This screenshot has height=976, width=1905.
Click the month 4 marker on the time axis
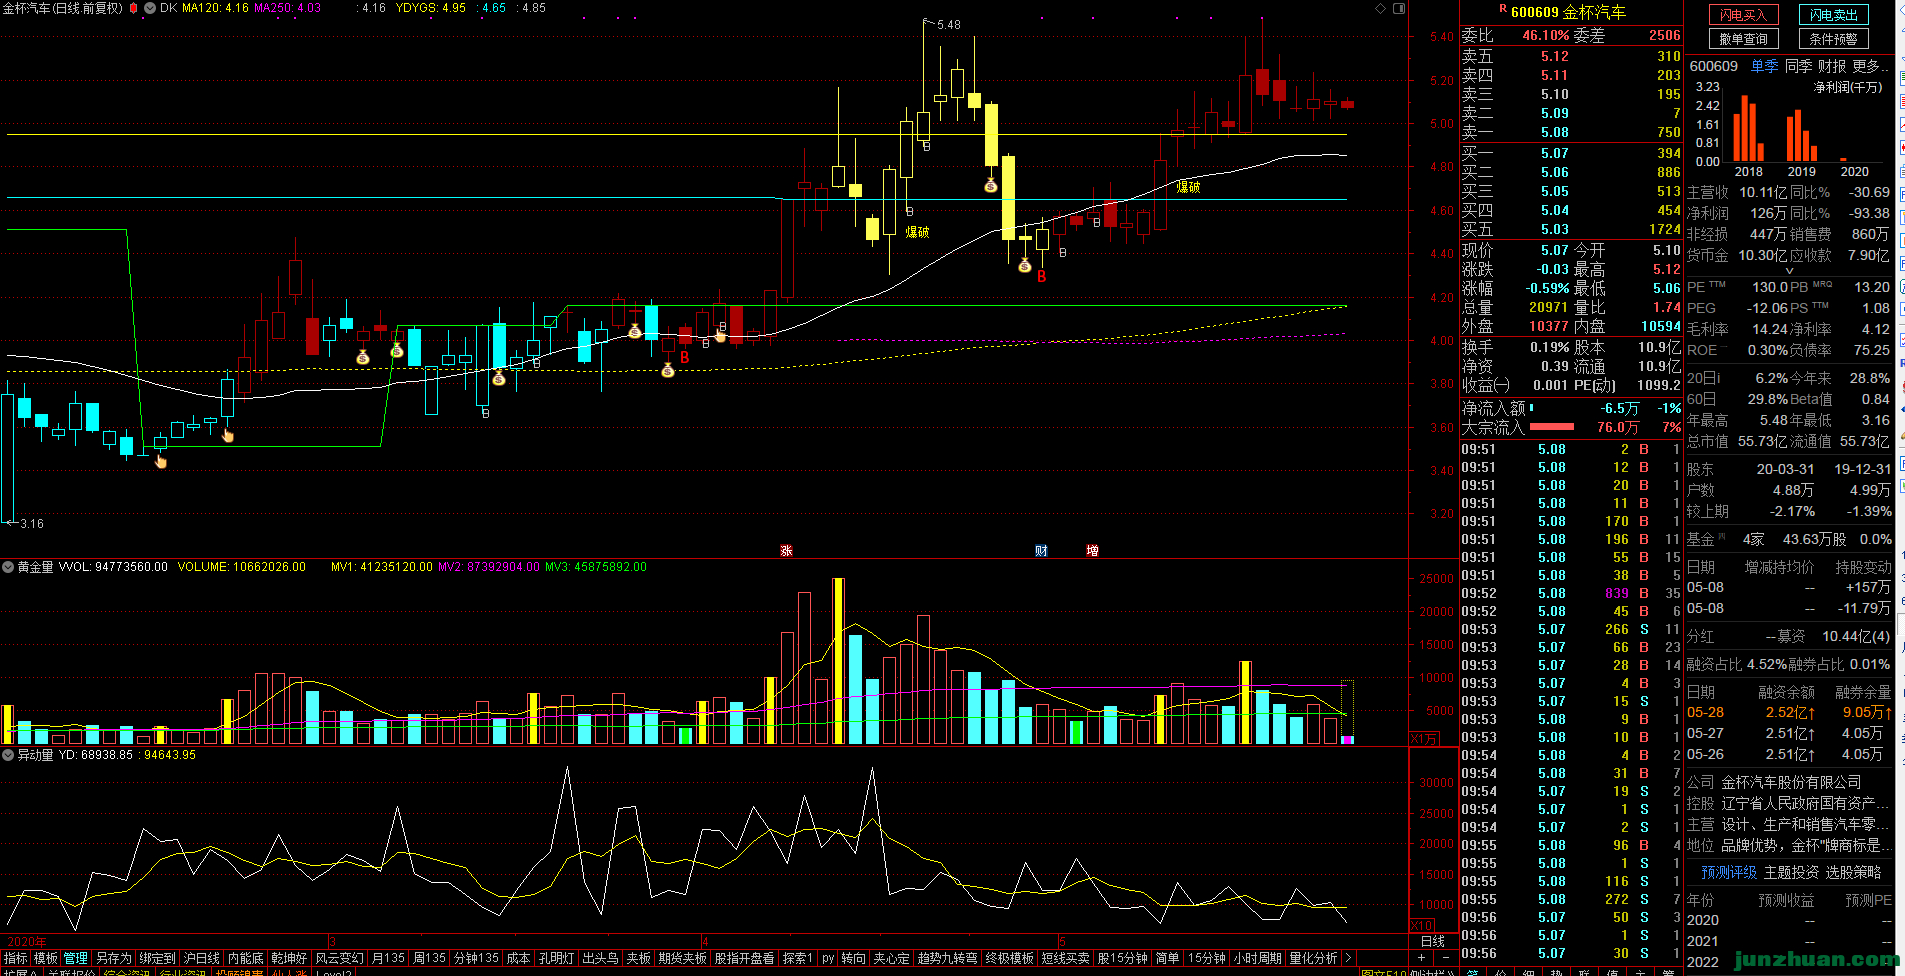(705, 942)
